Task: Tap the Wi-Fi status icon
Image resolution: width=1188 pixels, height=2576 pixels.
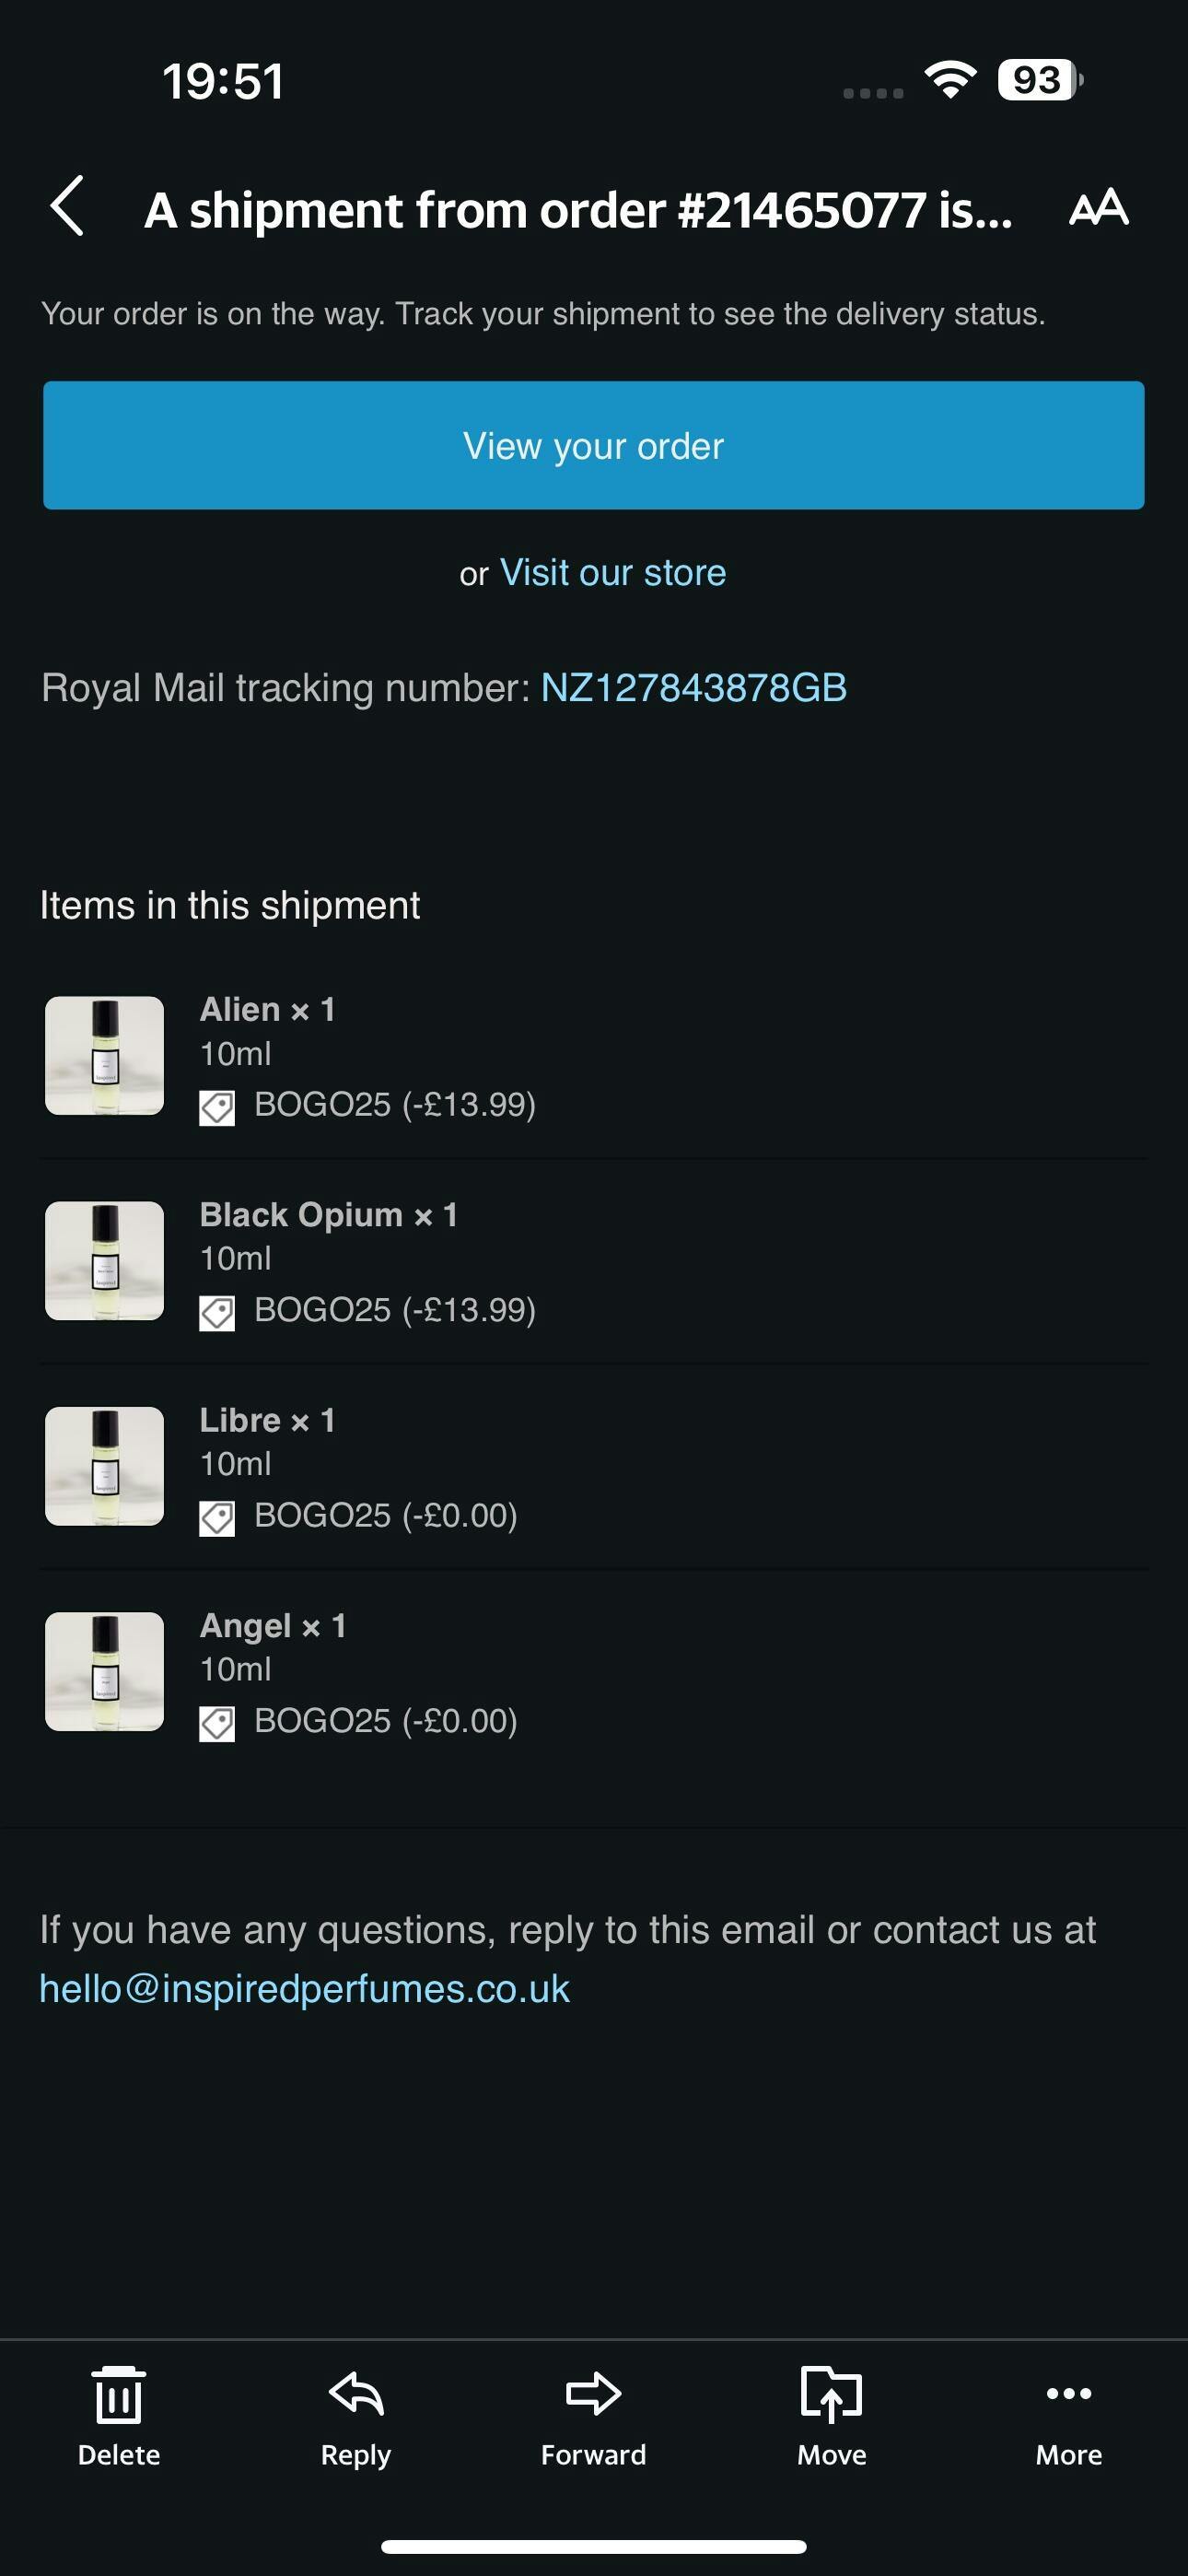Action: pos(950,80)
